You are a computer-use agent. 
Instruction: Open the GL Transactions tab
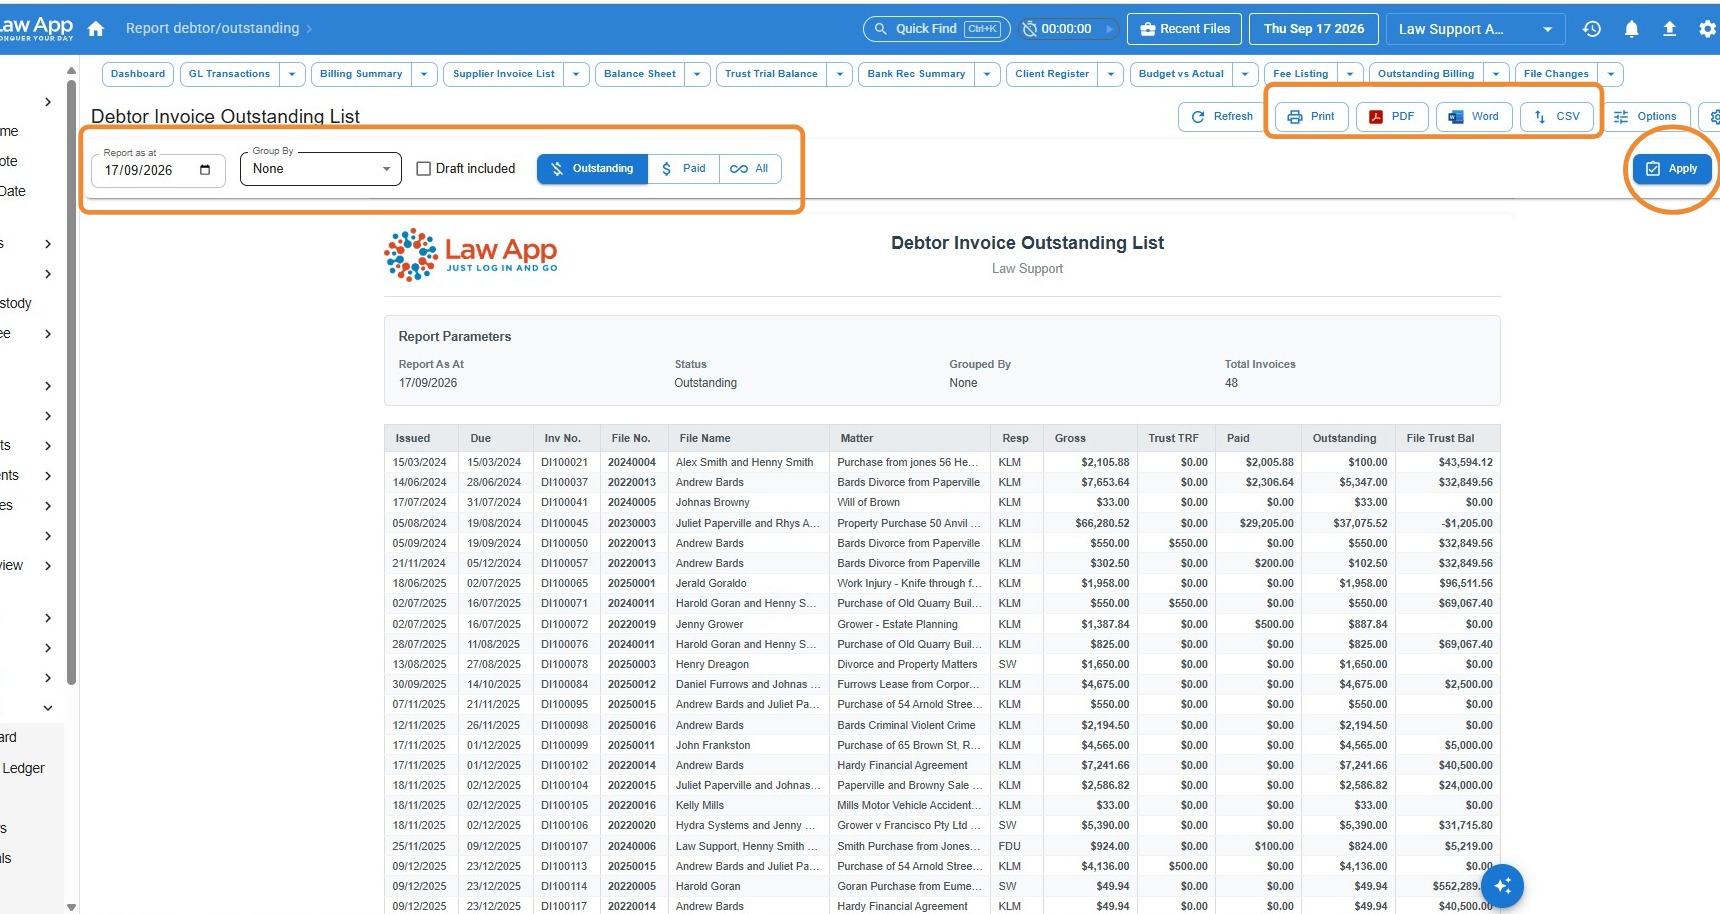[229, 74]
